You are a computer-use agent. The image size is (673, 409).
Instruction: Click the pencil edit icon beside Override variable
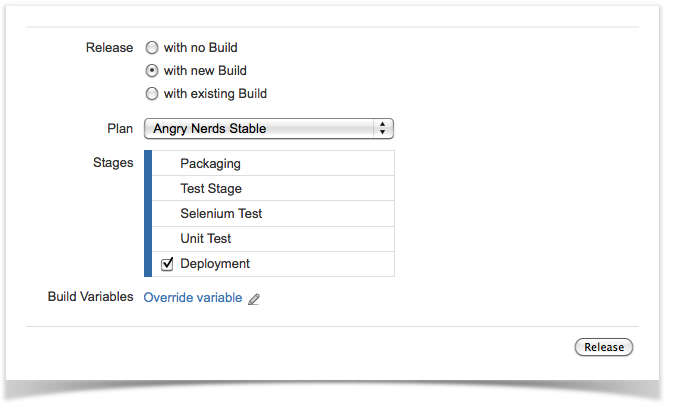tap(254, 299)
